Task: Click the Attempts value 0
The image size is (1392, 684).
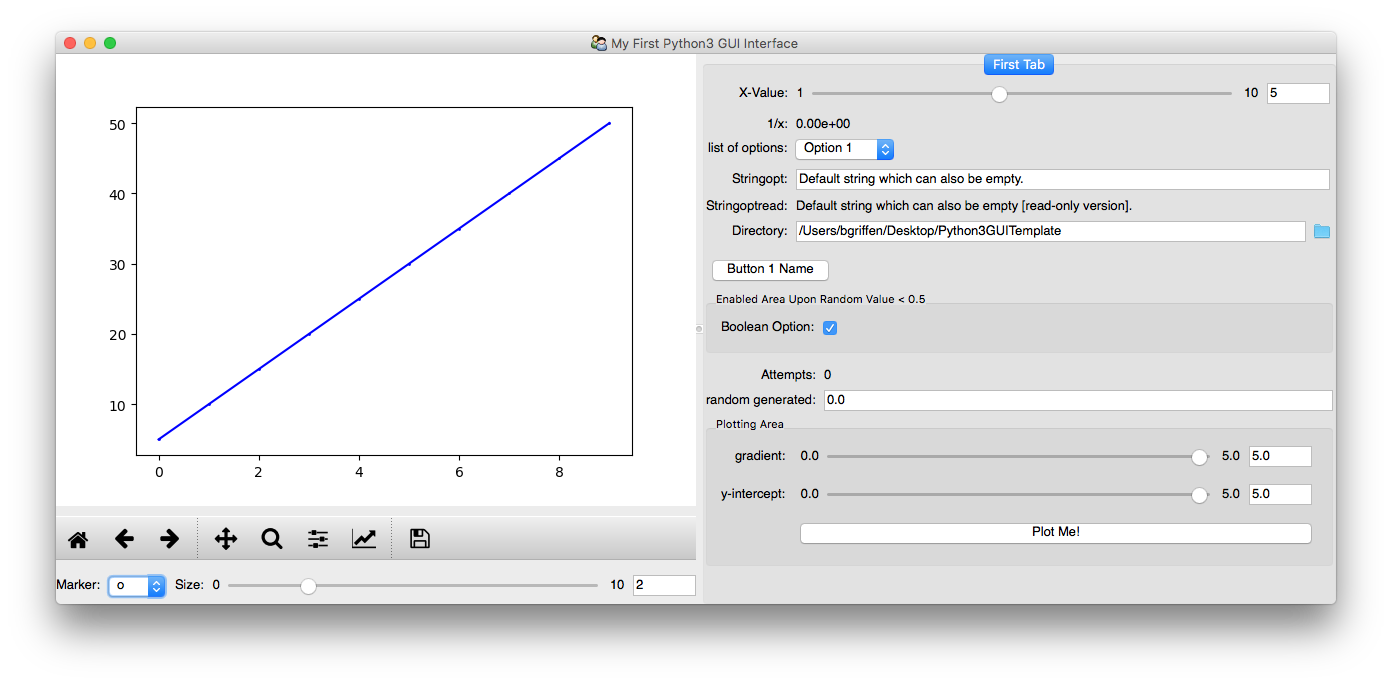Action: click(827, 375)
